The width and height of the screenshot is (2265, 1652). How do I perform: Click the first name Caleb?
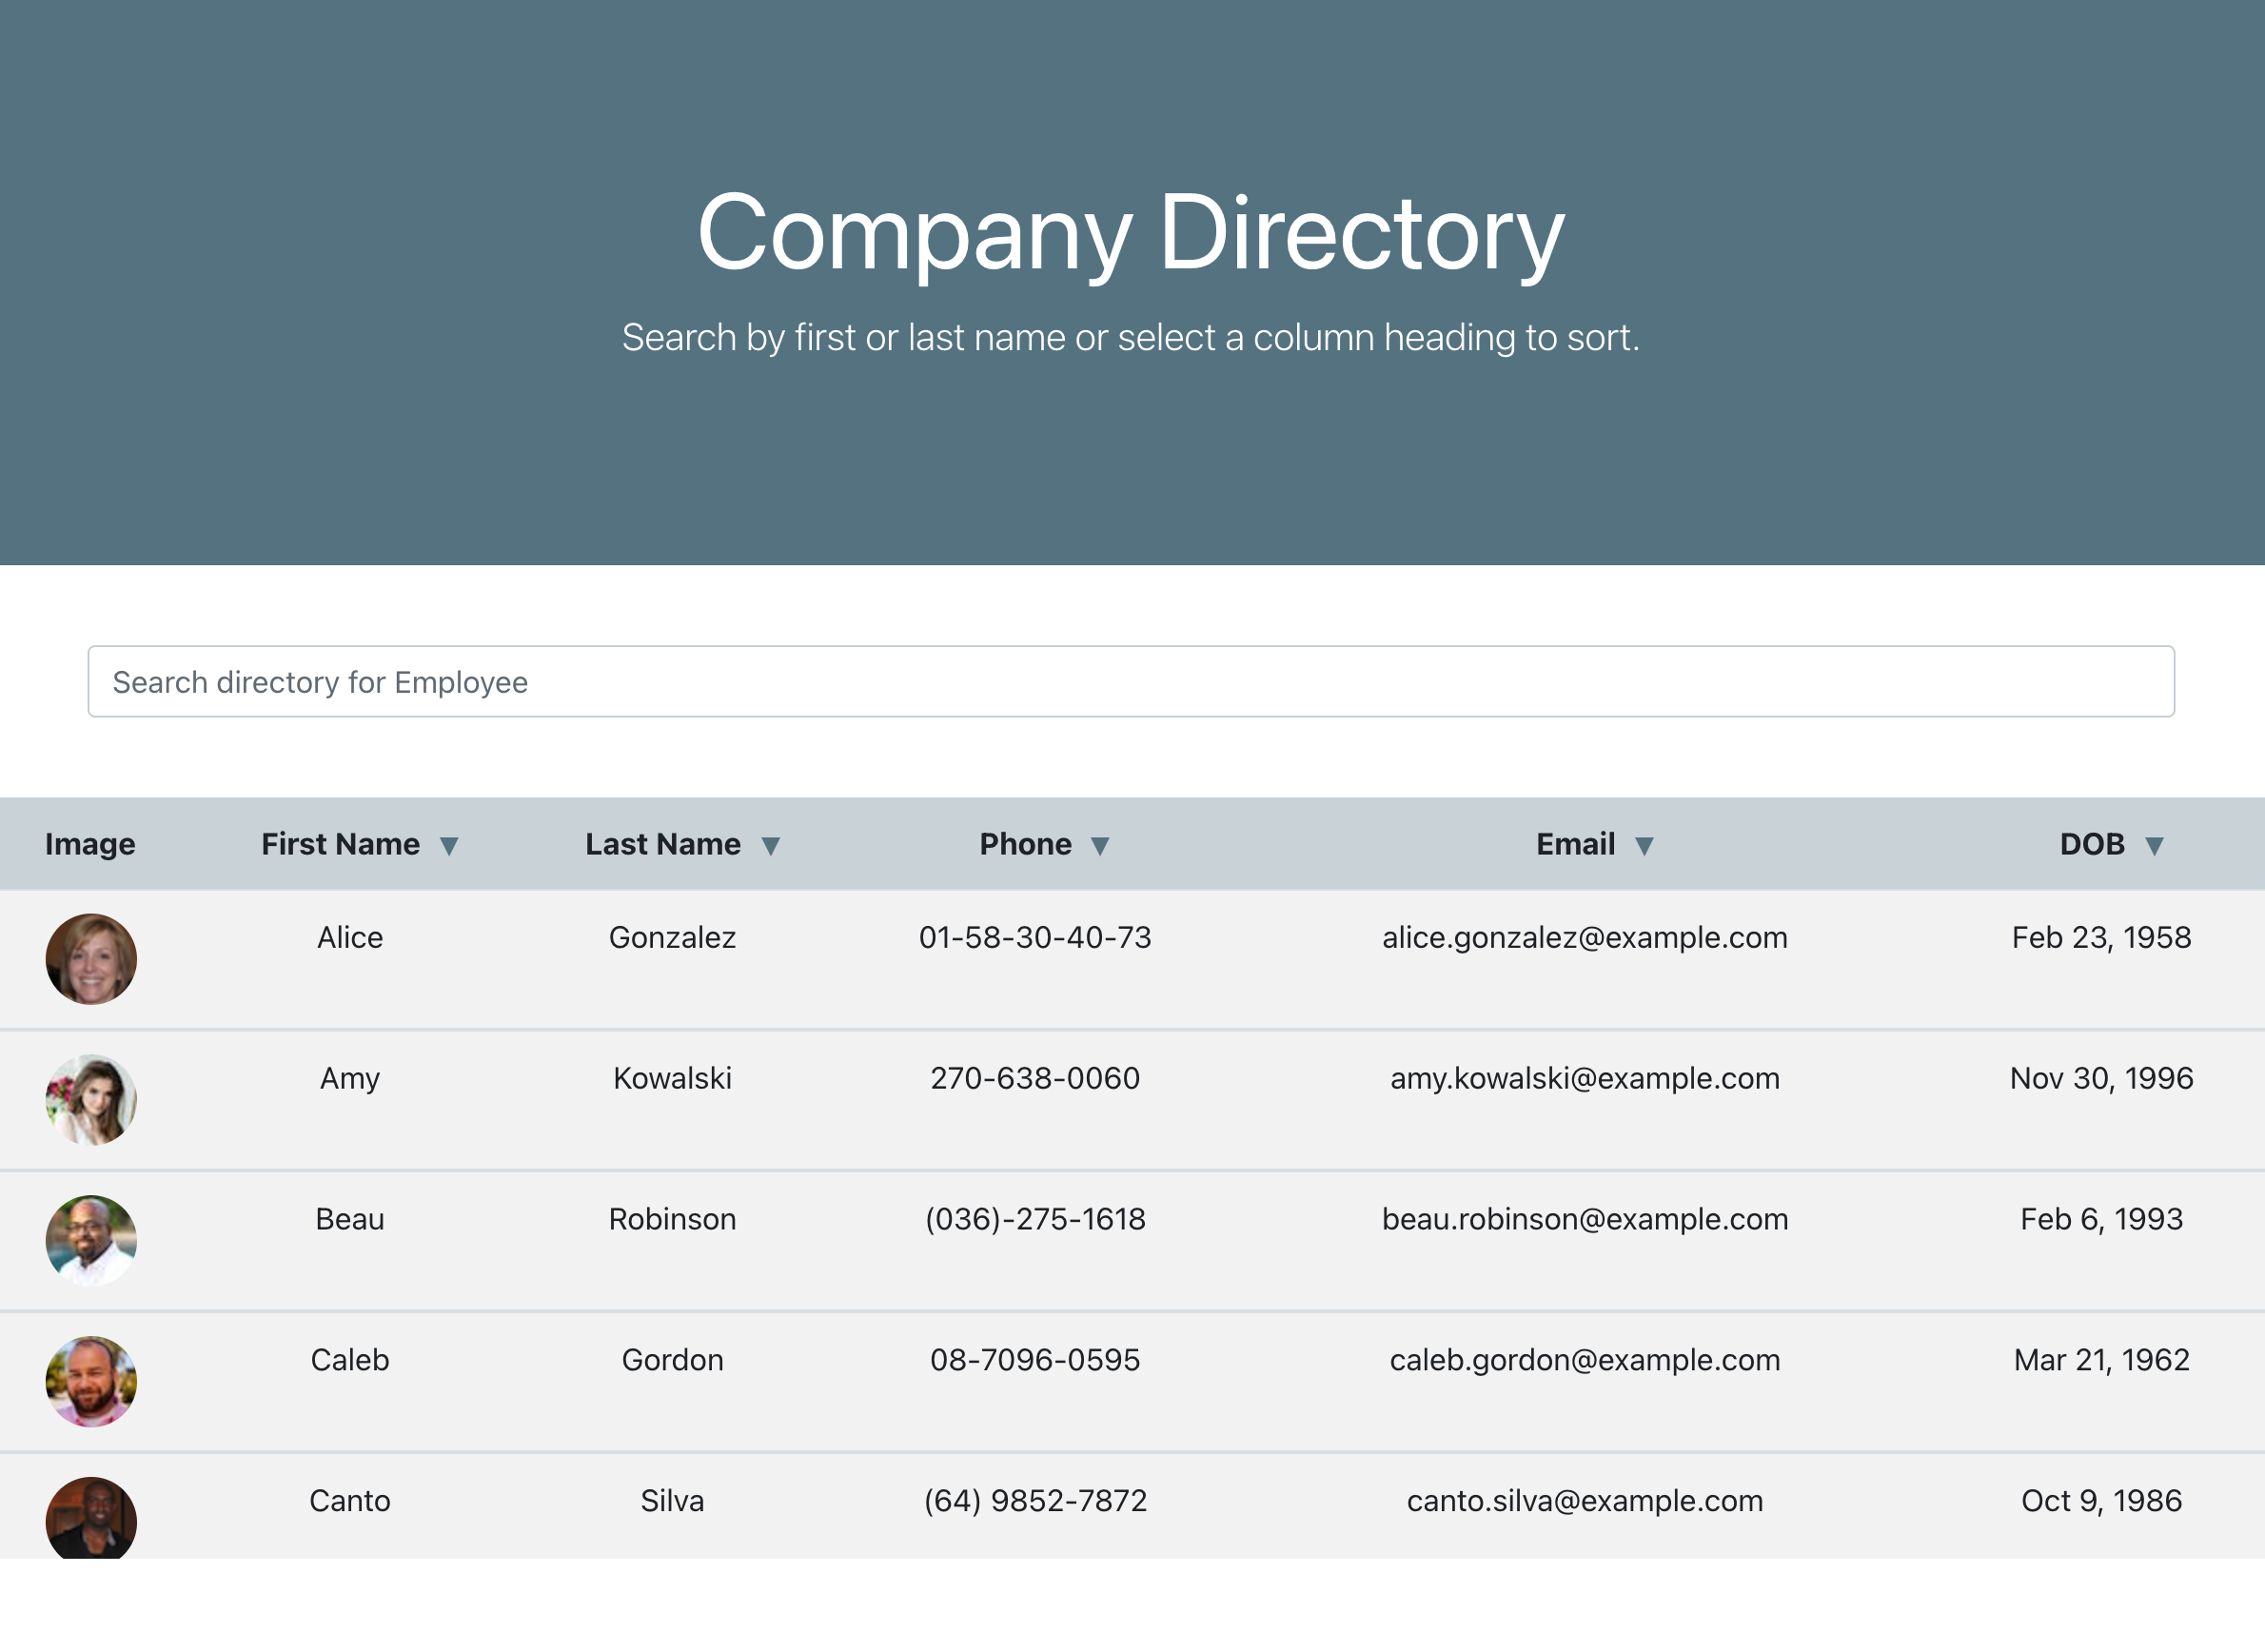pyautogui.click(x=350, y=1360)
